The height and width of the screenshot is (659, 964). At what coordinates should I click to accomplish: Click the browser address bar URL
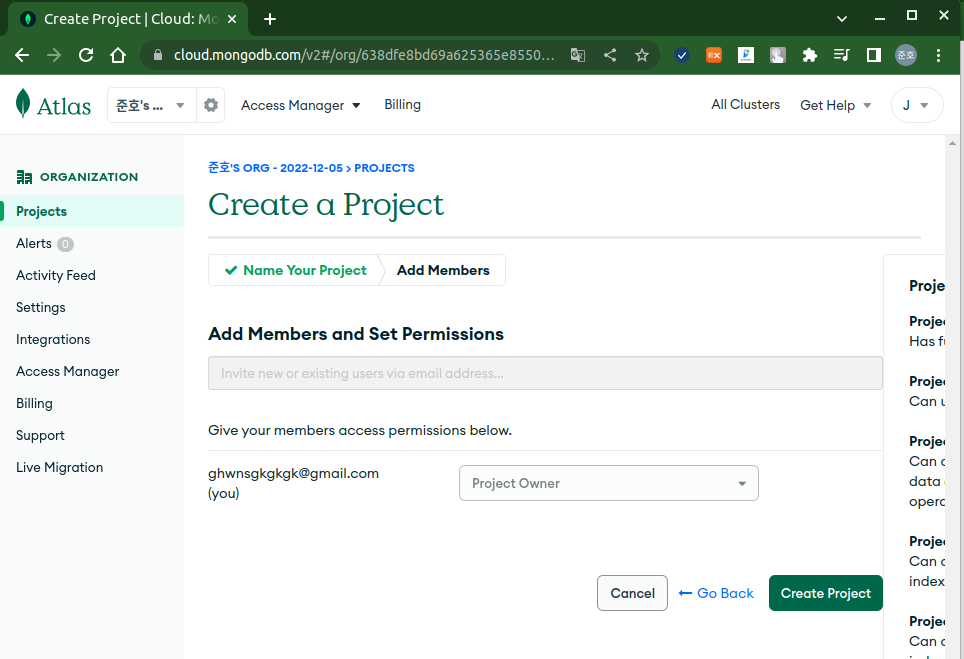pyautogui.click(x=364, y=55)
